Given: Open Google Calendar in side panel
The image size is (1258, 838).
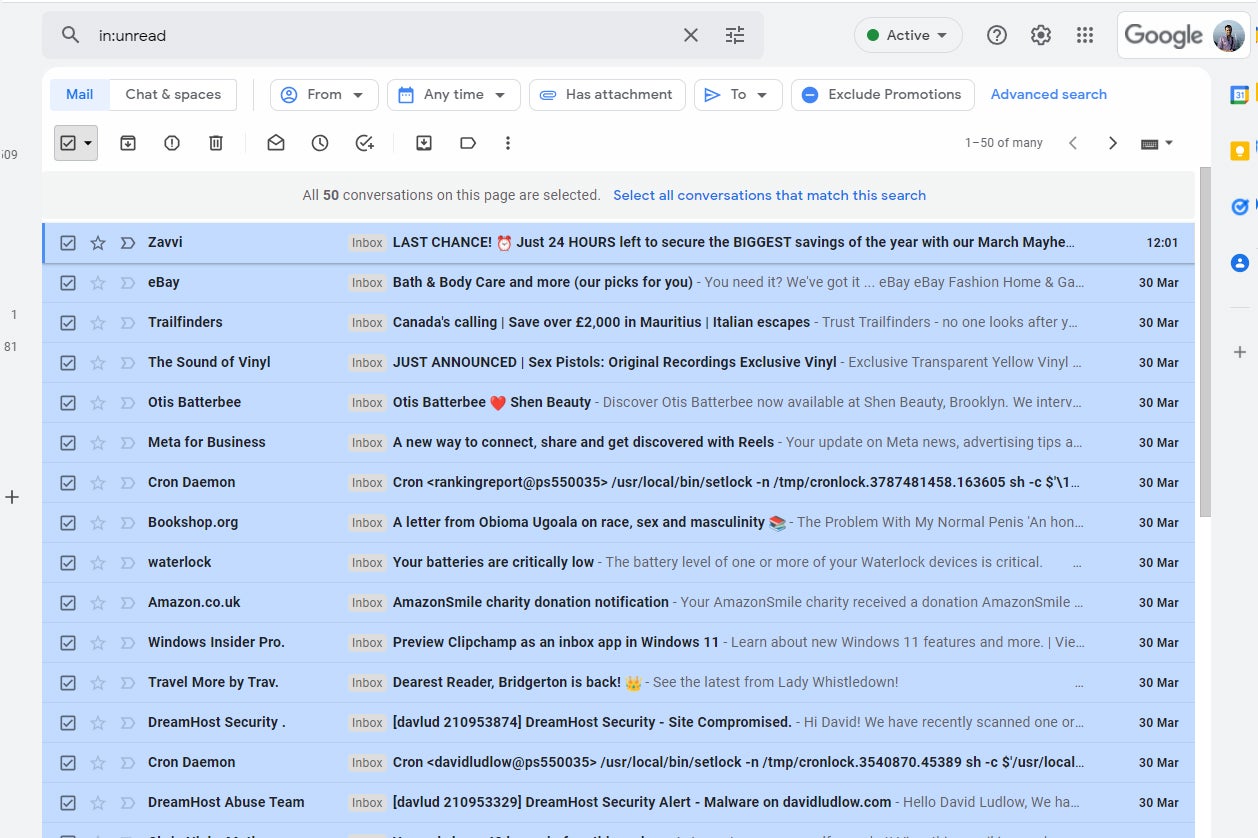Looking at the screenshot, I should [x=1240, y=95].
